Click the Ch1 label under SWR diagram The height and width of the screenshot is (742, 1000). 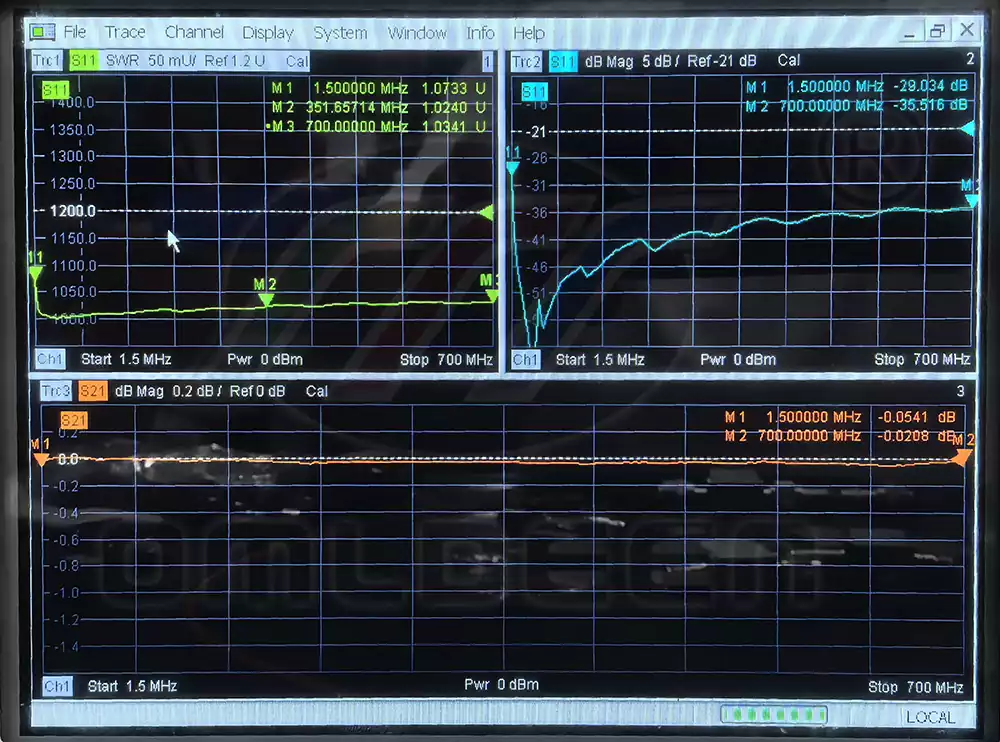(x=50, y=359)
